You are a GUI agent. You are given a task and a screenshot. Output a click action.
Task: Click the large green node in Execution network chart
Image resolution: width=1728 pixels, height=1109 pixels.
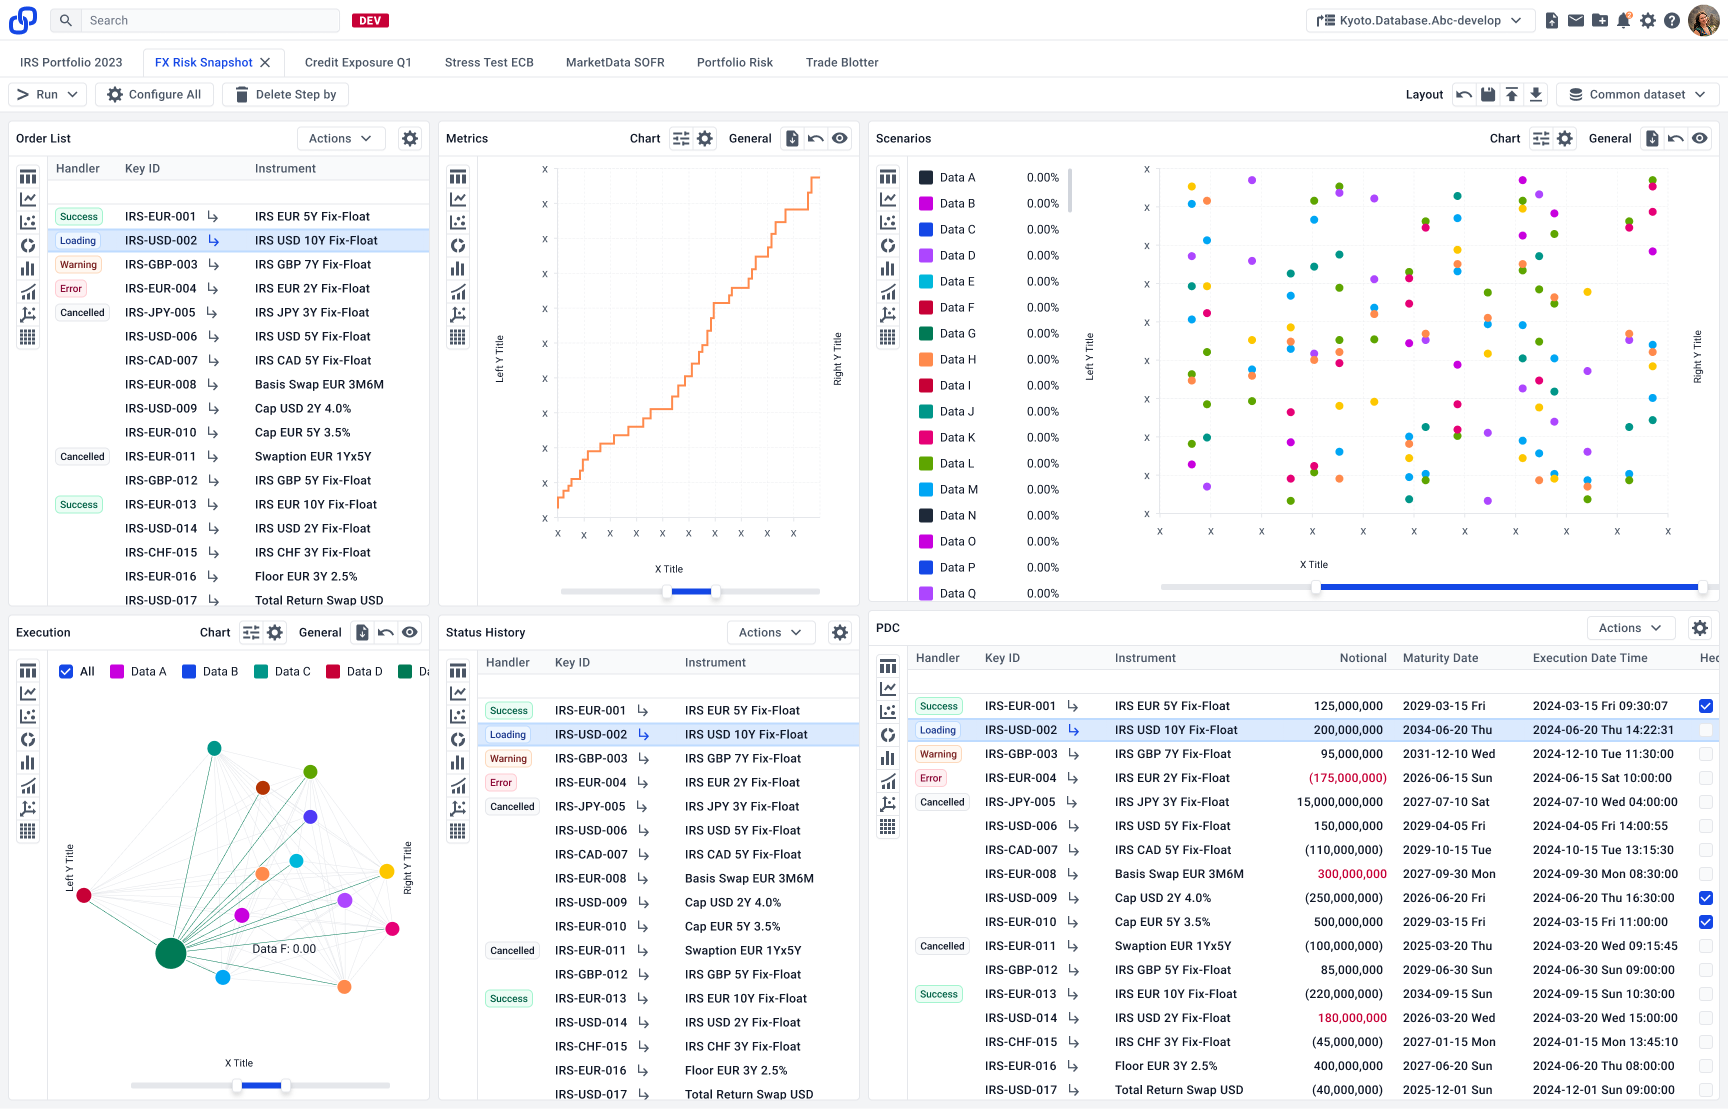click(x=171, y=953)
